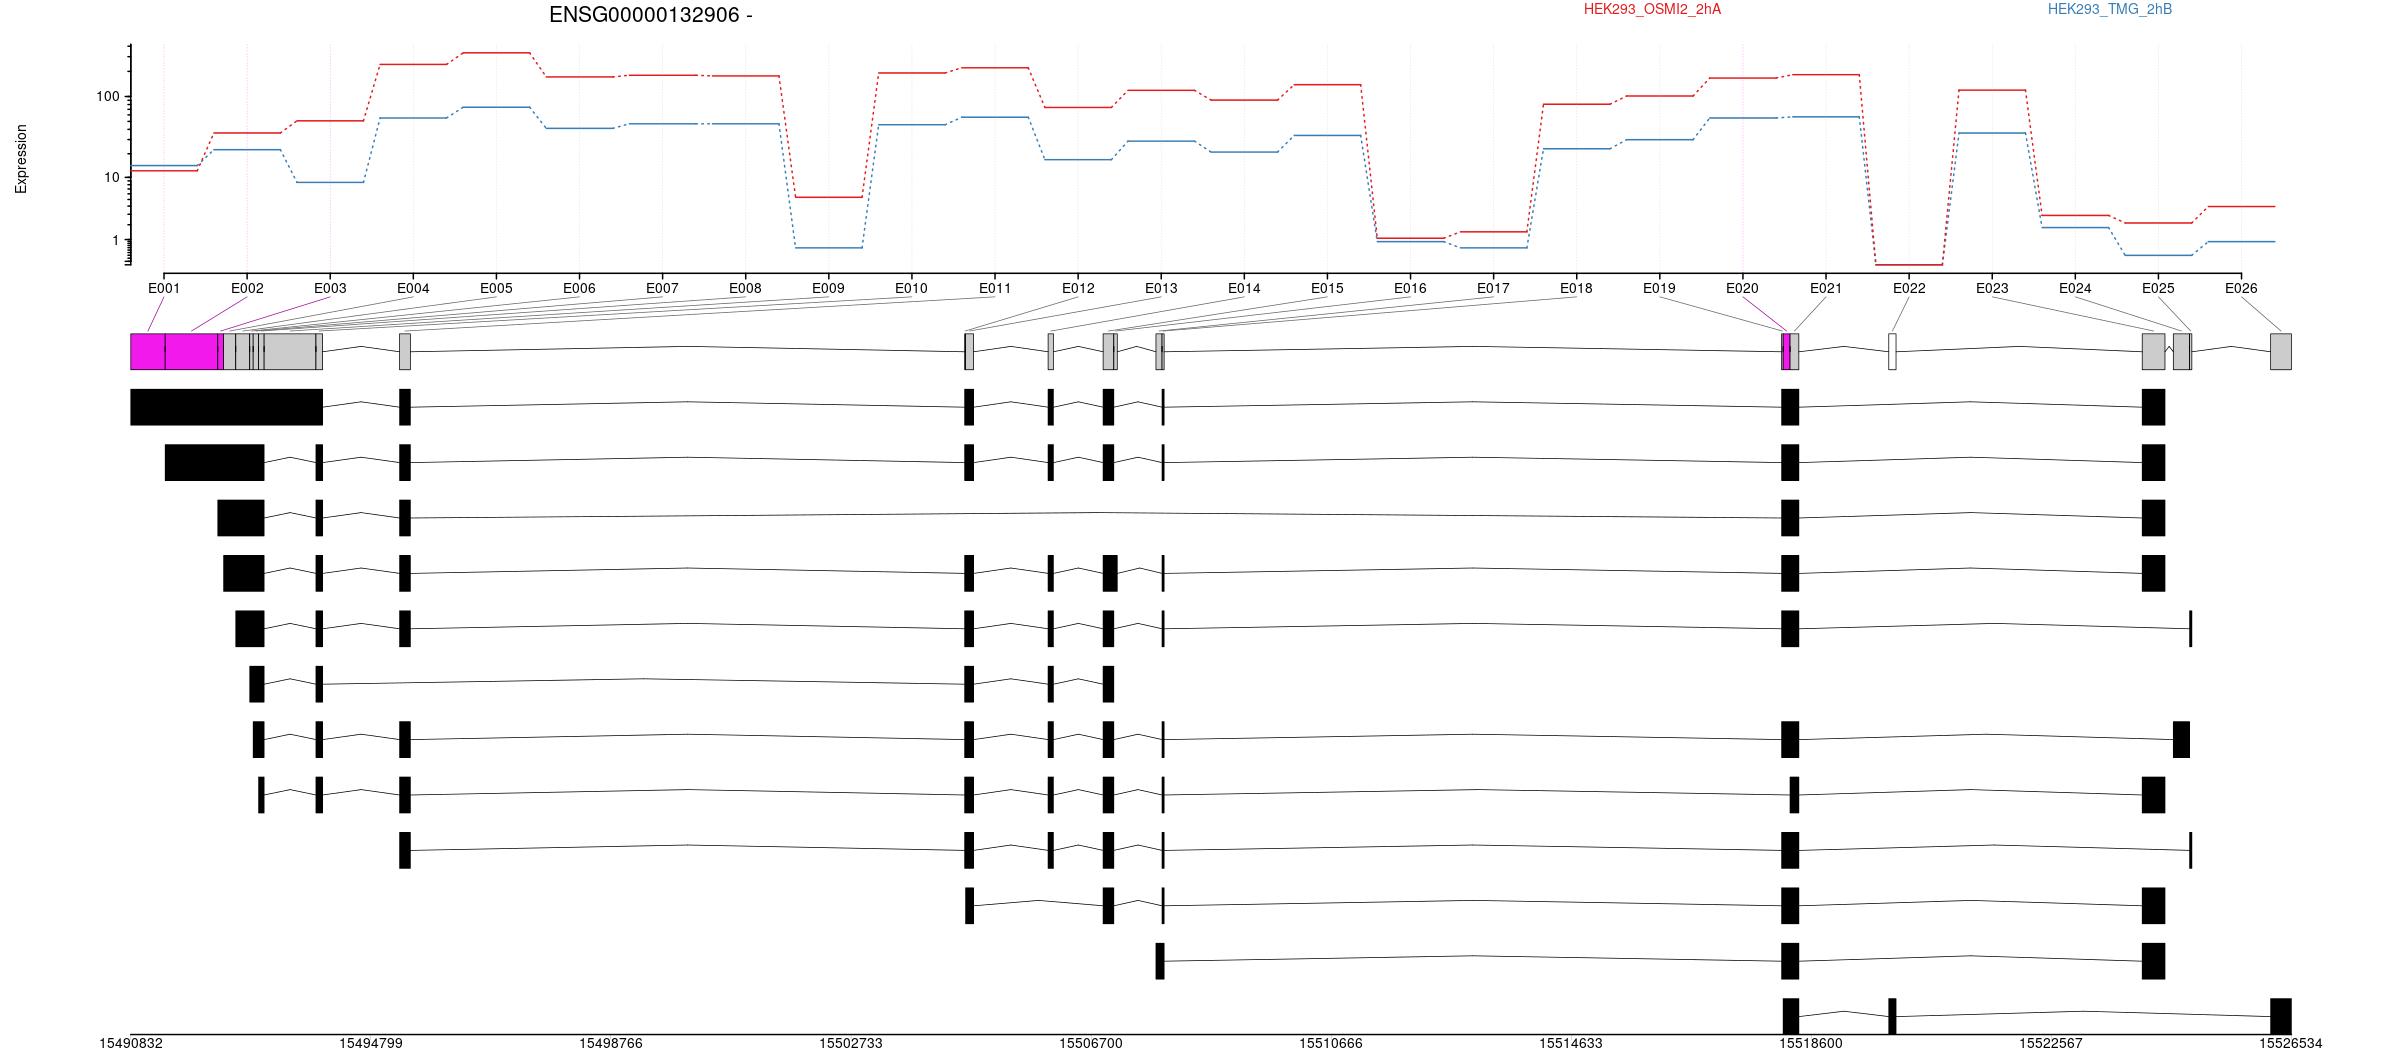
Task: Click exon label E023
Action: click(1992, 289)
